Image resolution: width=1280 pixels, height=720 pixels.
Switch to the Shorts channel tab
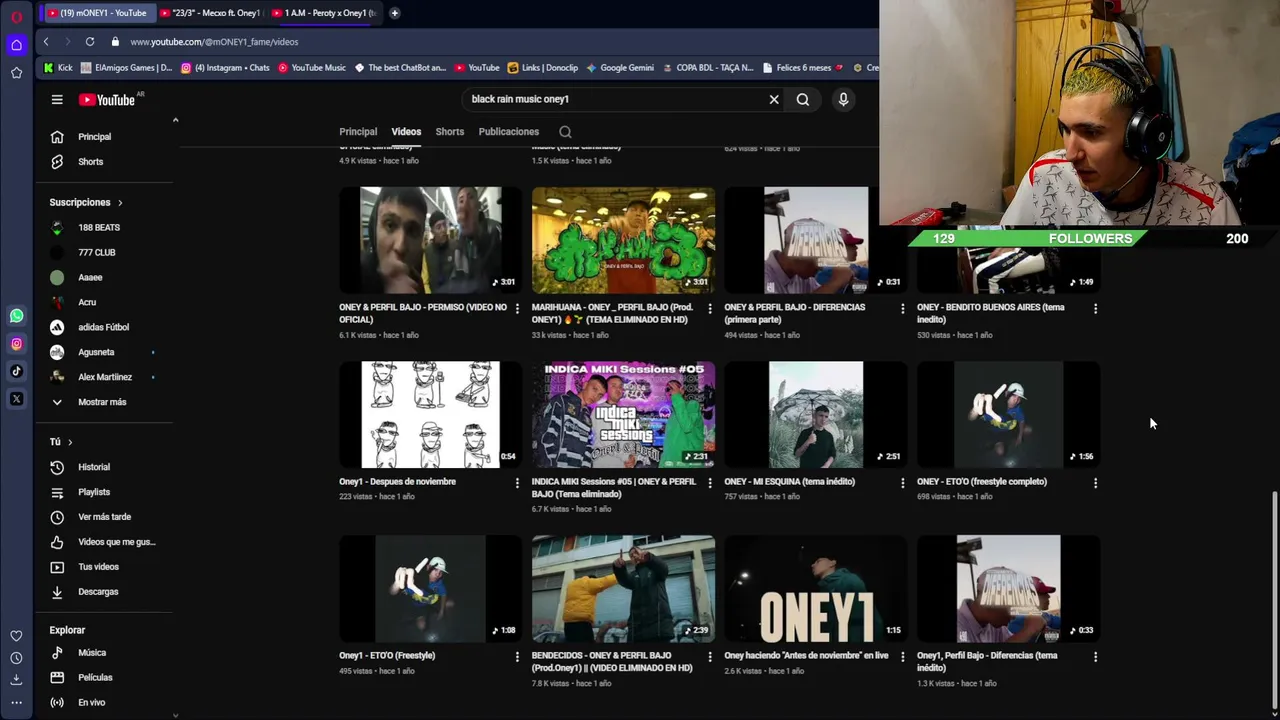(450, 132)
